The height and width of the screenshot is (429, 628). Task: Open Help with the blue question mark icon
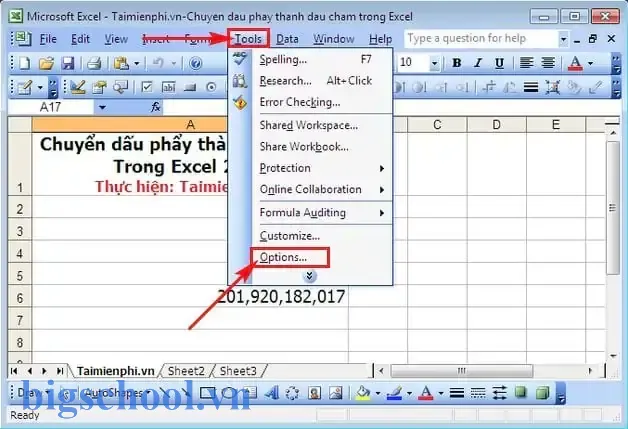pos(195,63)
